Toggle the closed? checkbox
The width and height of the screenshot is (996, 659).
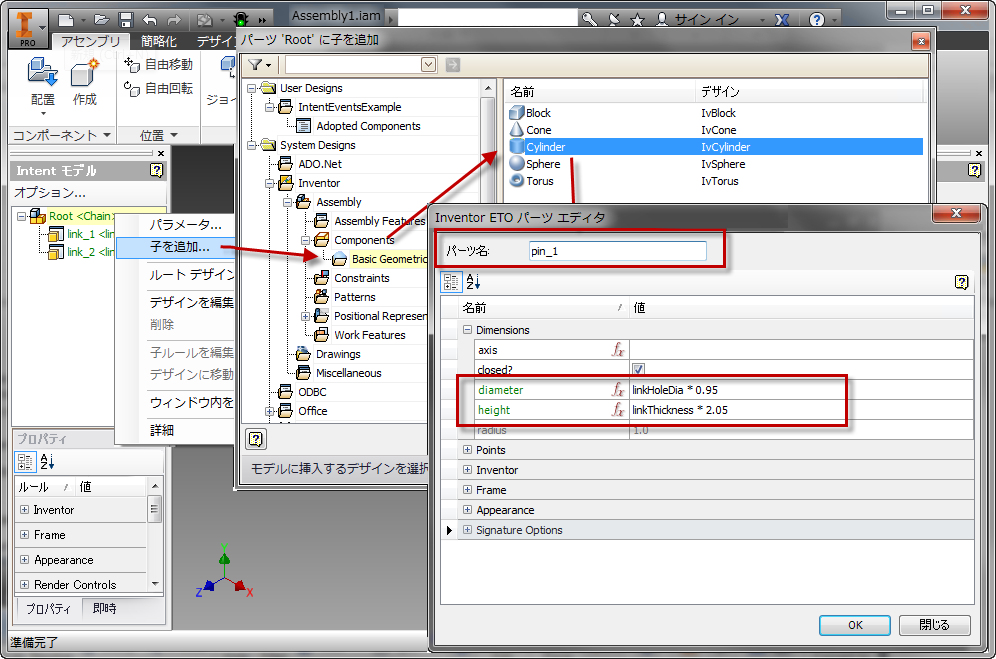pos(638,369)
